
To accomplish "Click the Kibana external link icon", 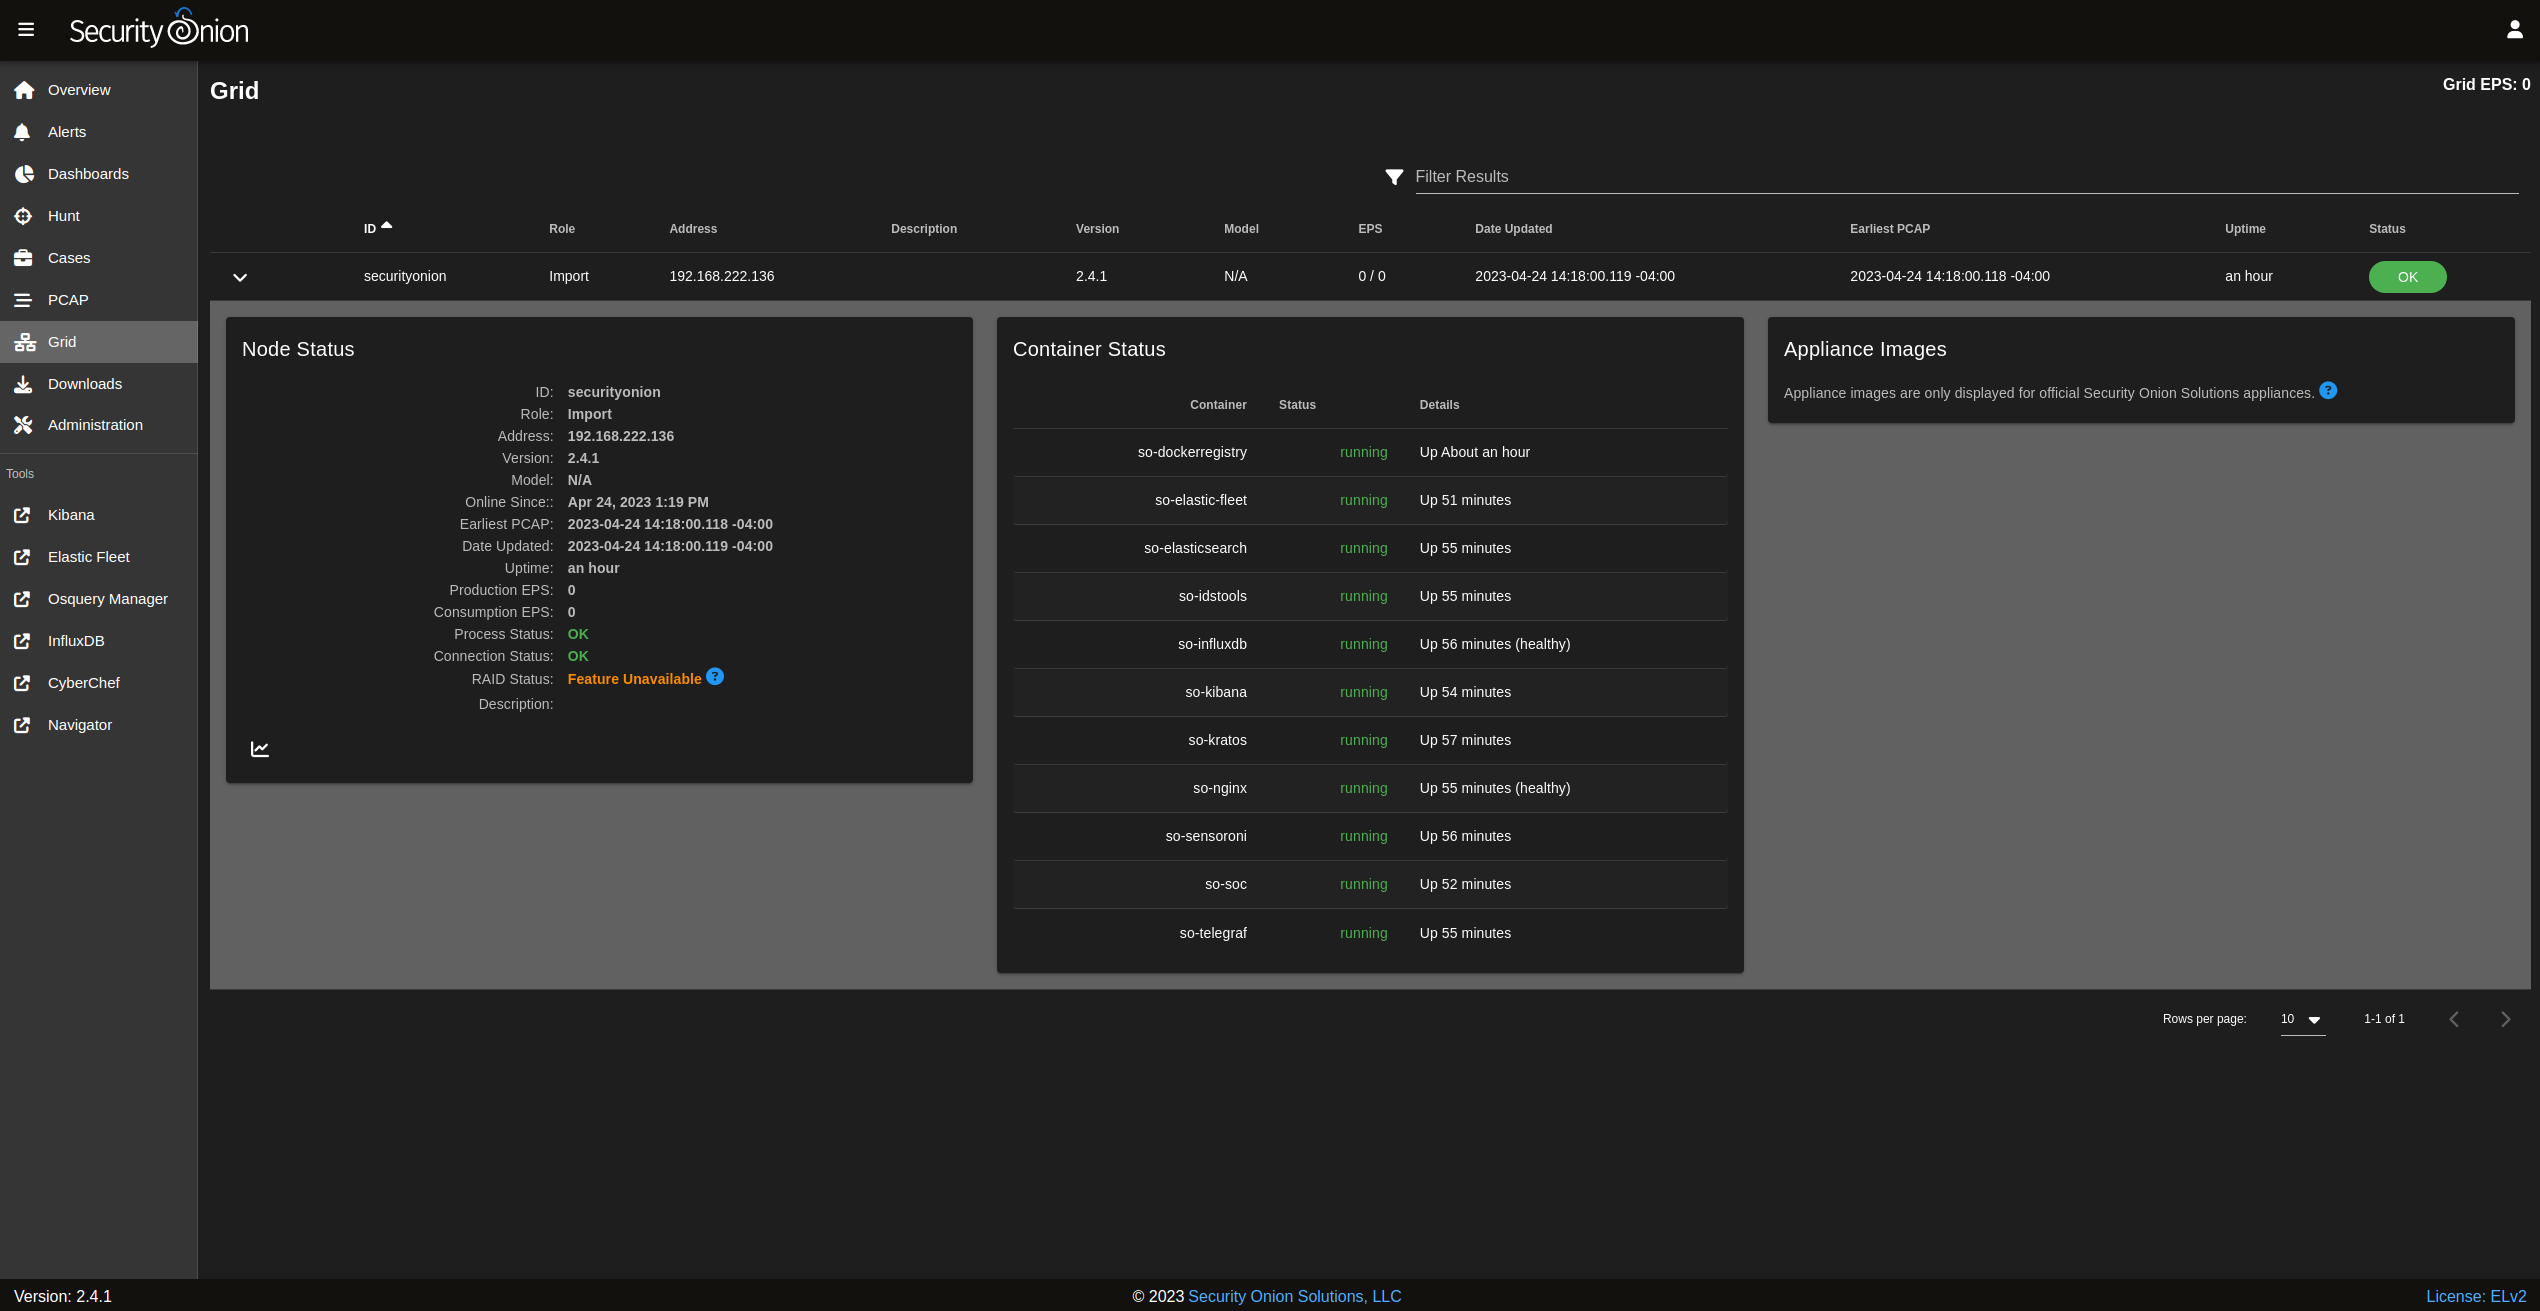I will tap(22, 515).
